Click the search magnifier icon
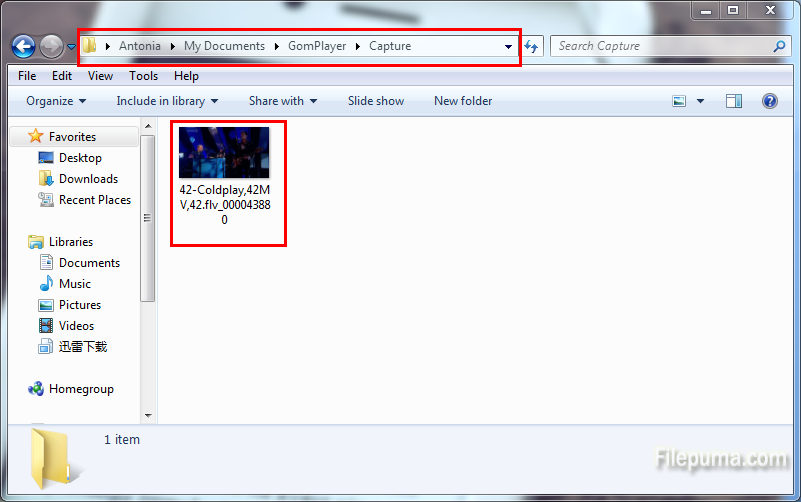The width and height of the screenshot is (801, 502). (779, 46)
